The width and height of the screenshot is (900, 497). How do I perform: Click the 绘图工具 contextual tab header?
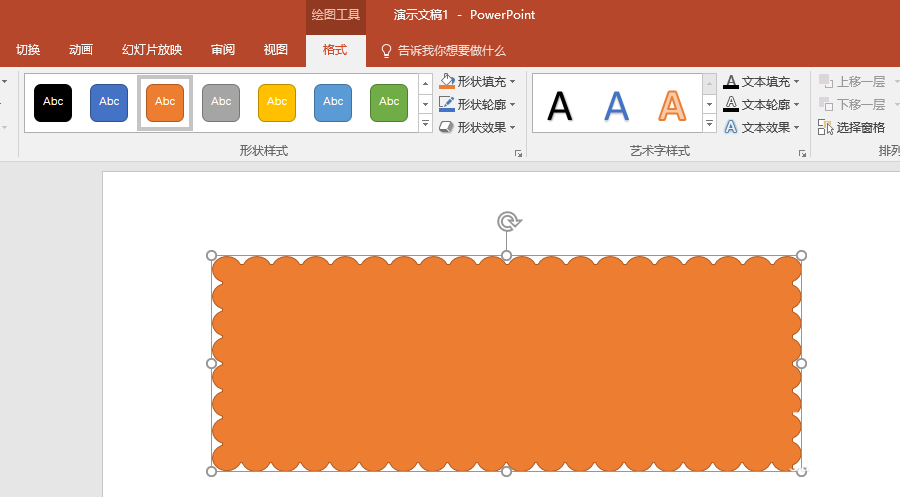tap(336, 15)
